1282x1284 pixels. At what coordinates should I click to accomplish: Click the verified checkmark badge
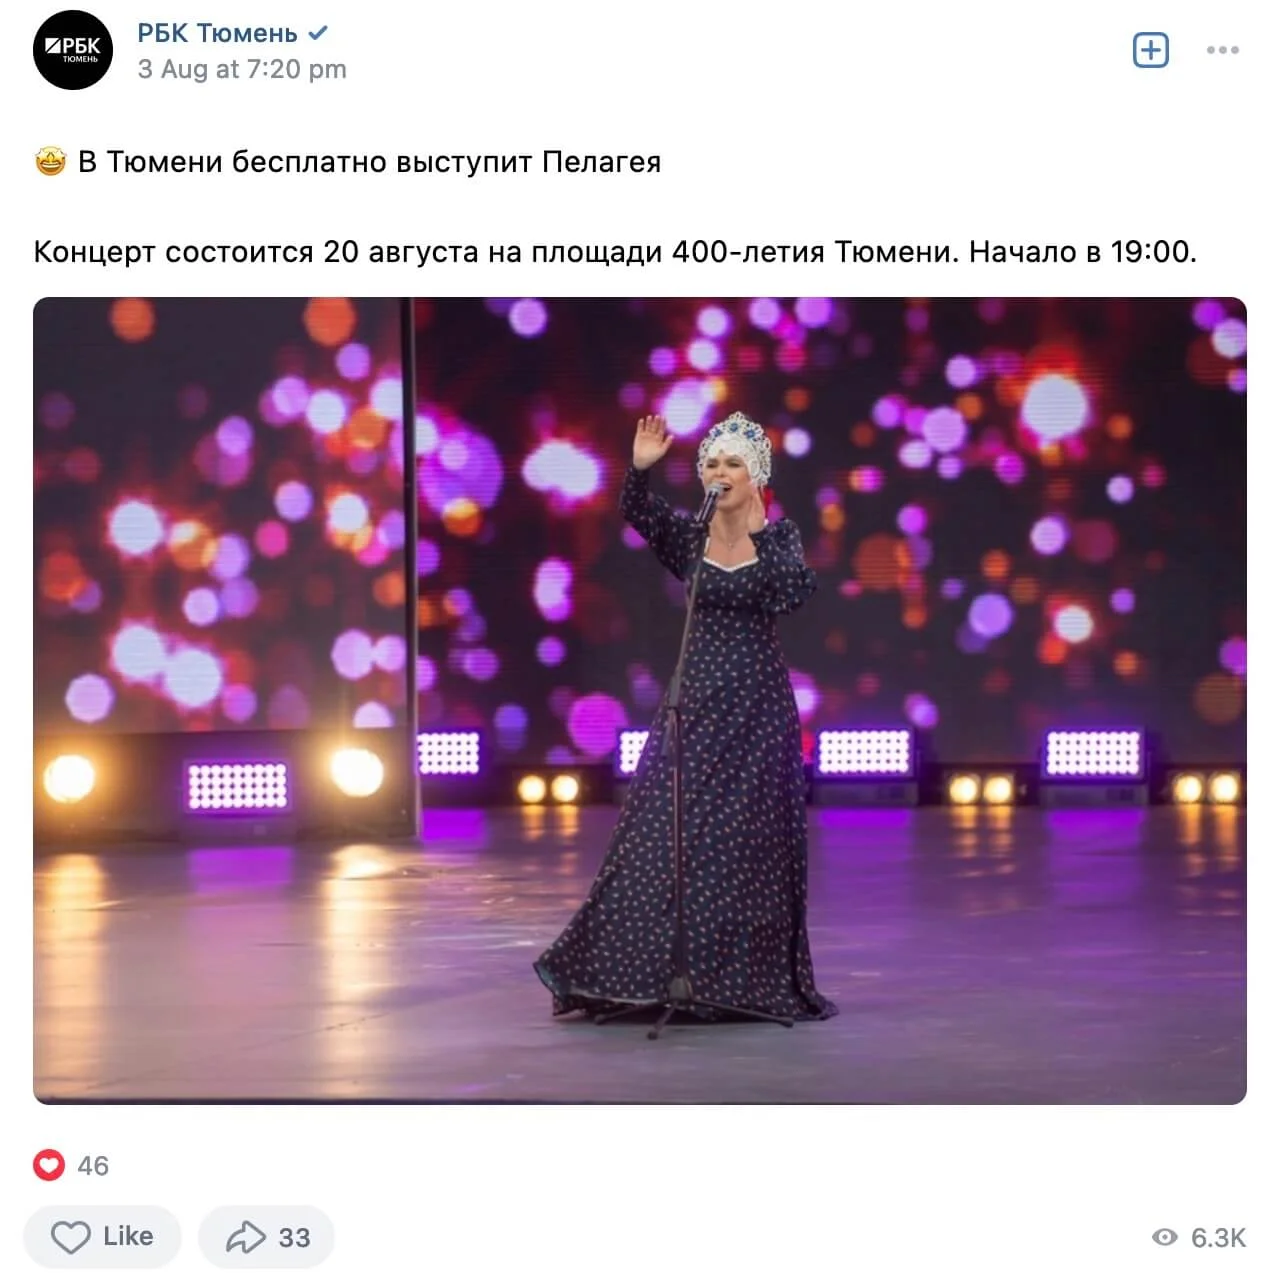(318, 33)
